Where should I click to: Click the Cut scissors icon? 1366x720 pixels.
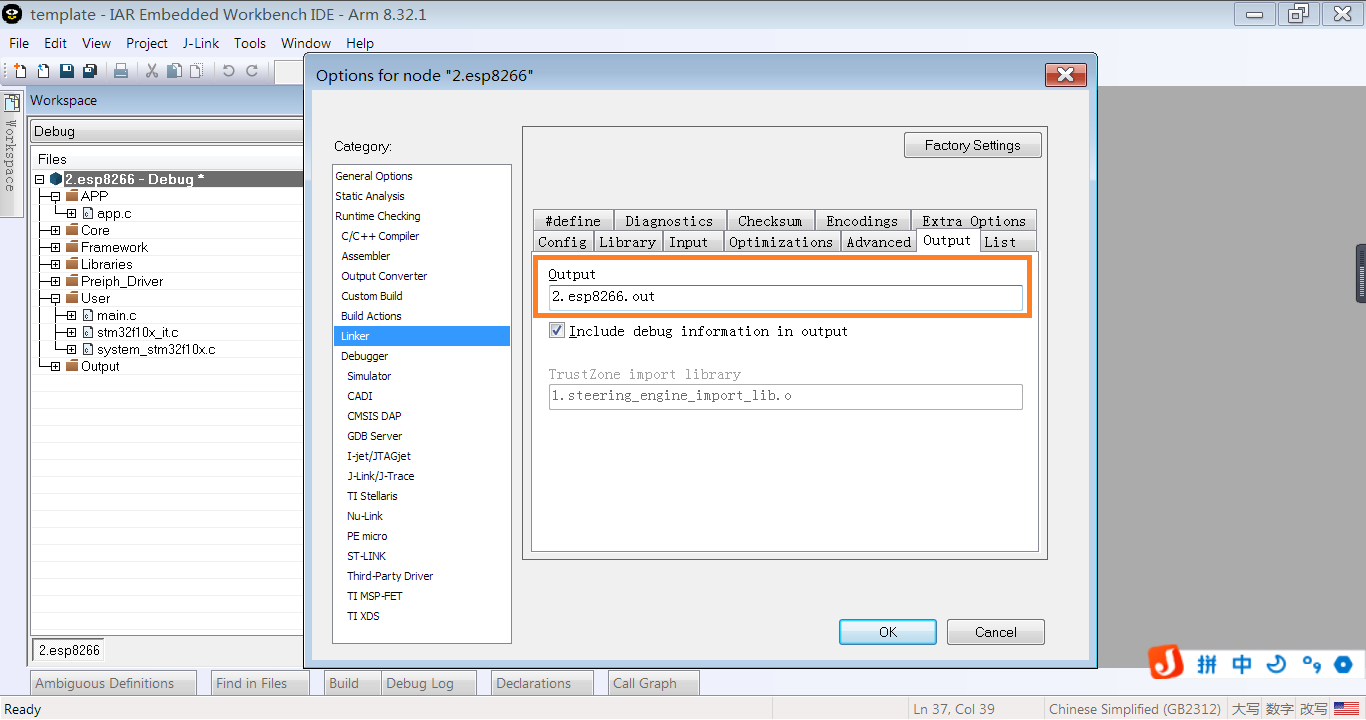pyautogui.click(x=152, y=71)
